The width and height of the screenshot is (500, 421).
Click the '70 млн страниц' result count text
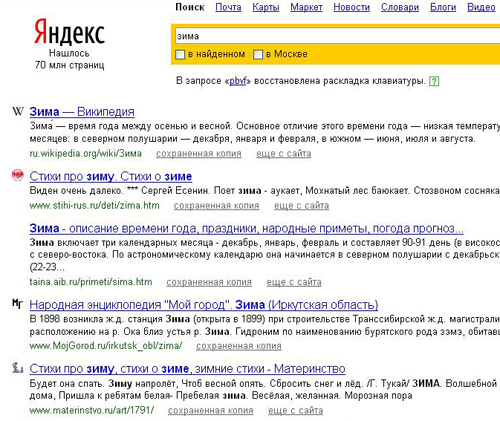point(69,65)
